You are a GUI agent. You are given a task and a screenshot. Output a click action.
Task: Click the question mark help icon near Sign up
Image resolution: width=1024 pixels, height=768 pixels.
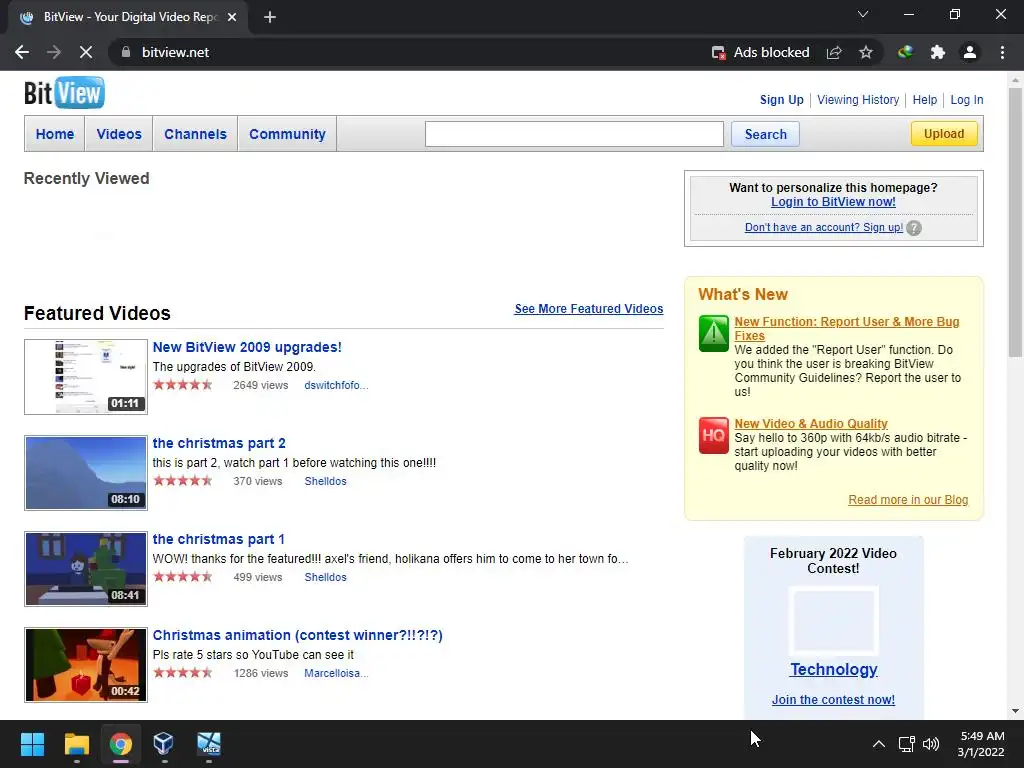(x=914, y=228)
